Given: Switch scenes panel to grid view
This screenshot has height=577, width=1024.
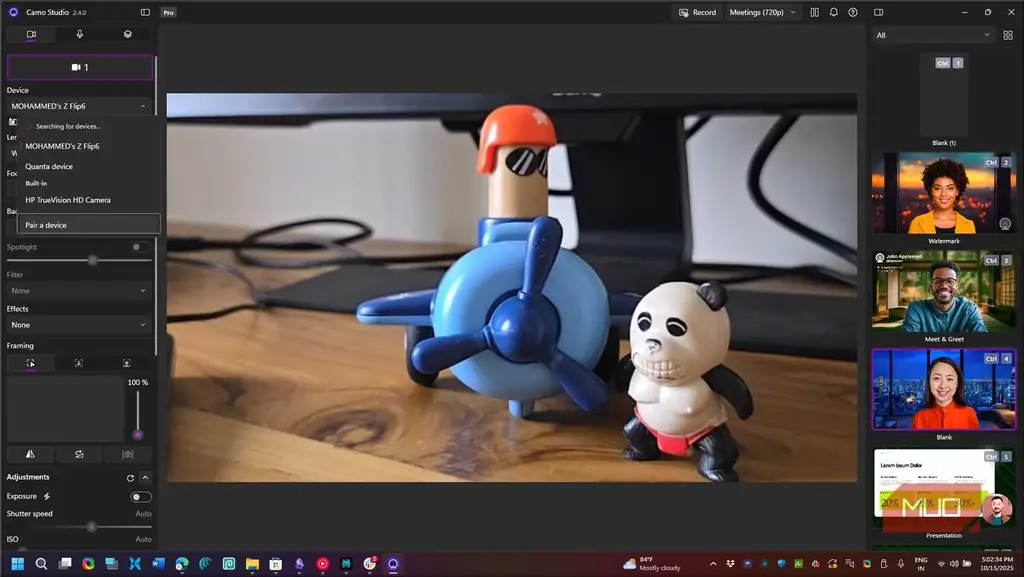Looking at the screenshot, I should point(1008,35).
